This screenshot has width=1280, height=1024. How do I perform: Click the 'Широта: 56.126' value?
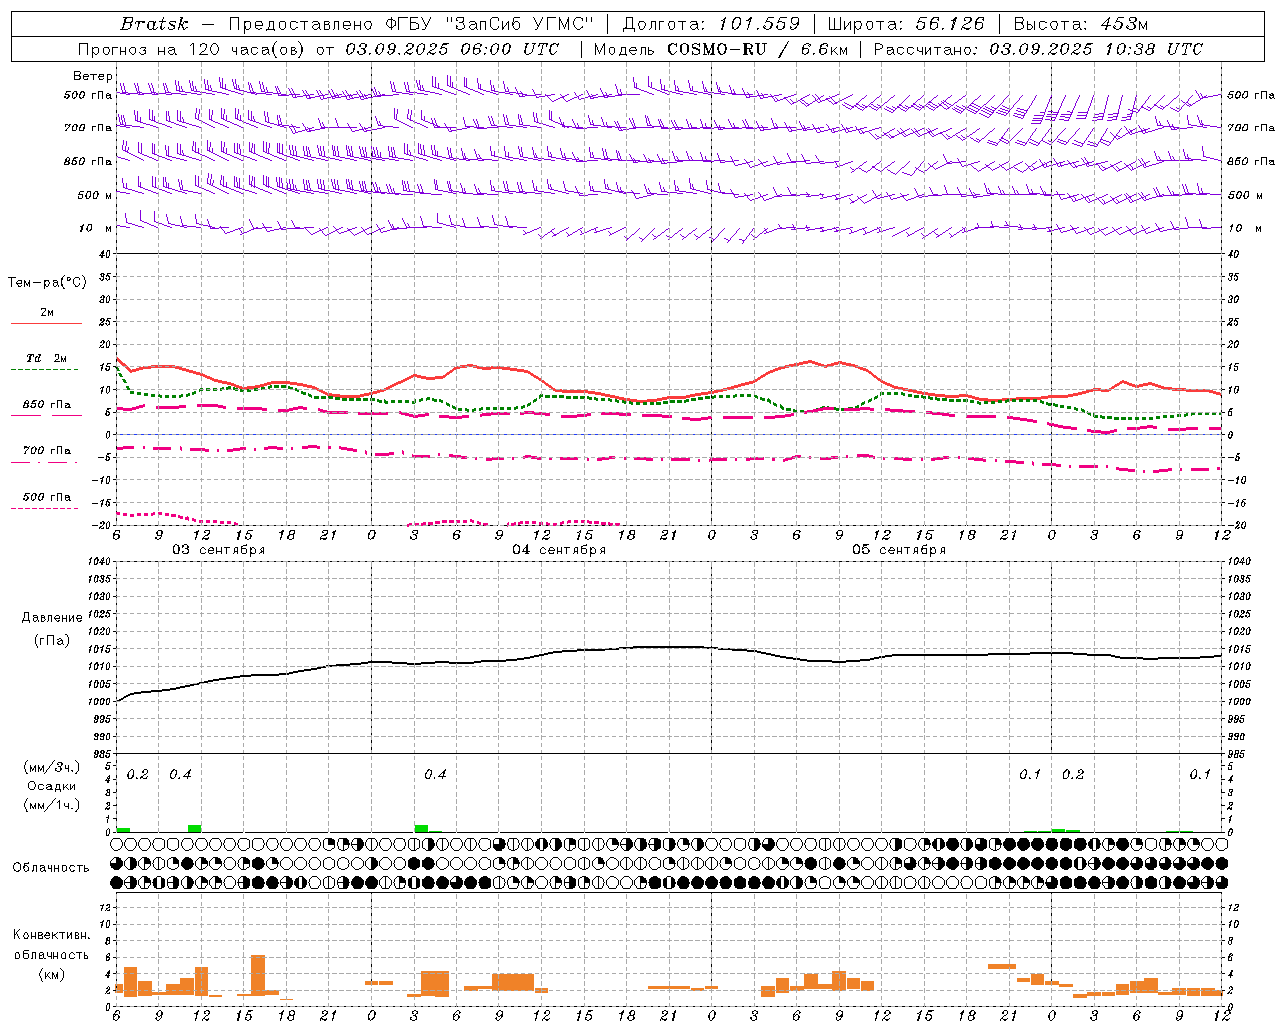[906, 23]
